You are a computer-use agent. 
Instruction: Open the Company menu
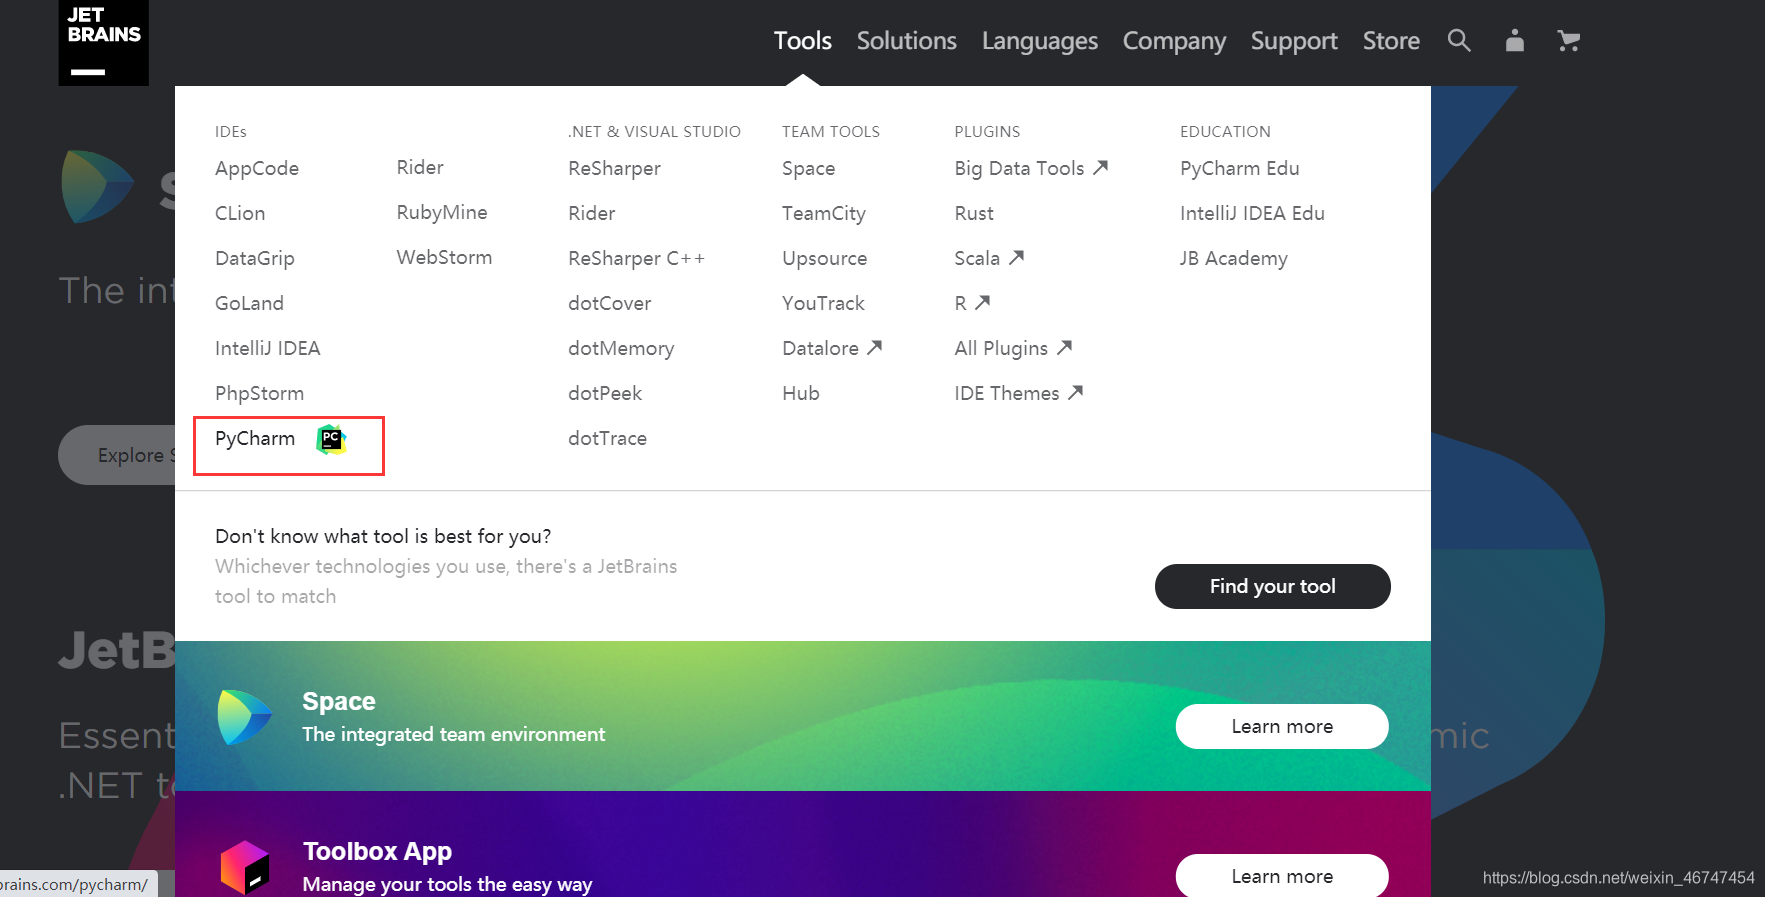point(1174,41)
